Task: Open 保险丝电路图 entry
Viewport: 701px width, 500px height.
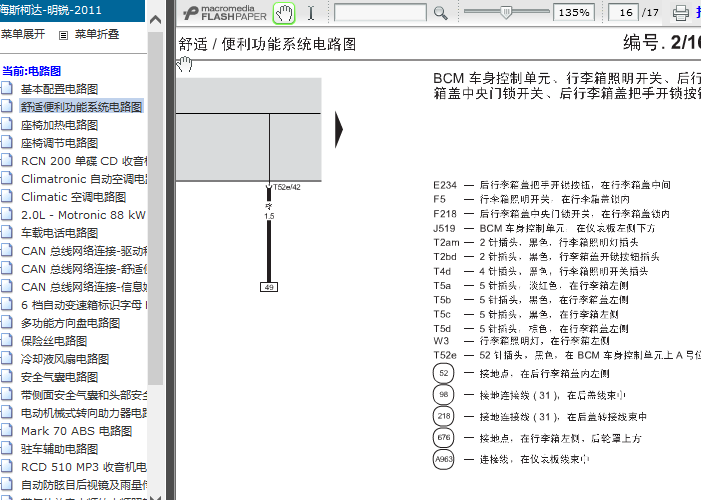Action: click(54, 341)
